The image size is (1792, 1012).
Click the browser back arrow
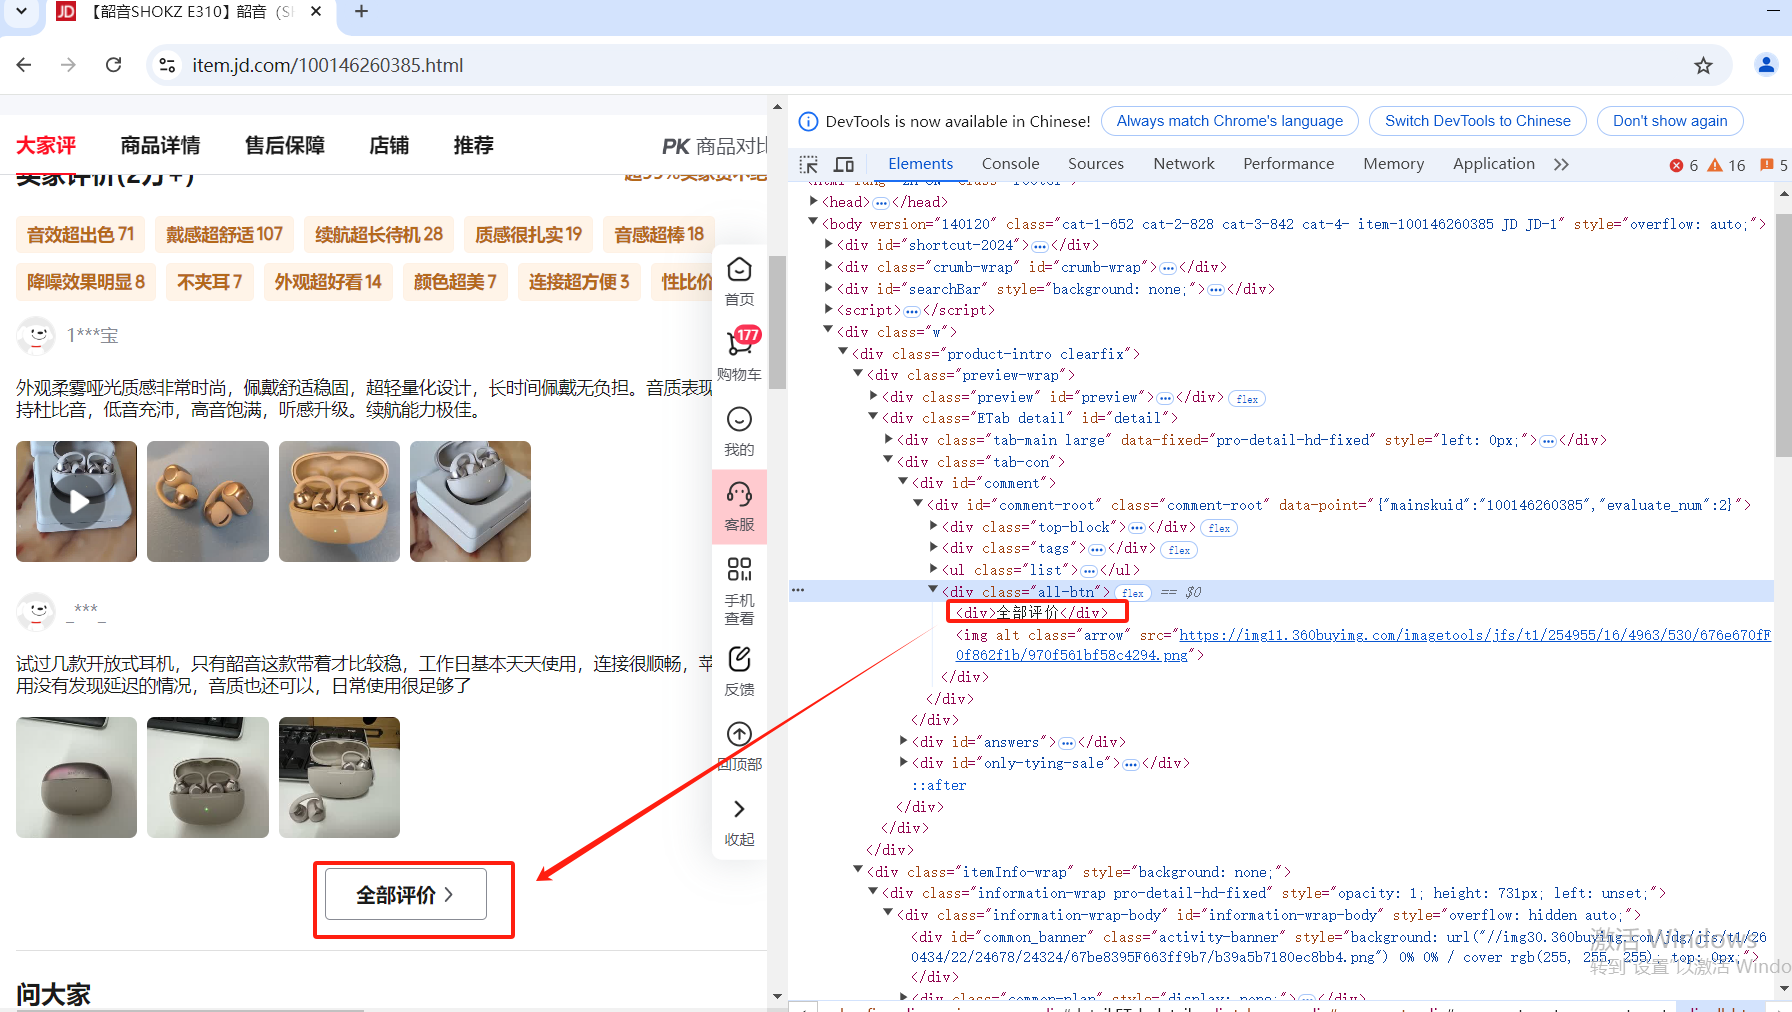pos(24,65)
